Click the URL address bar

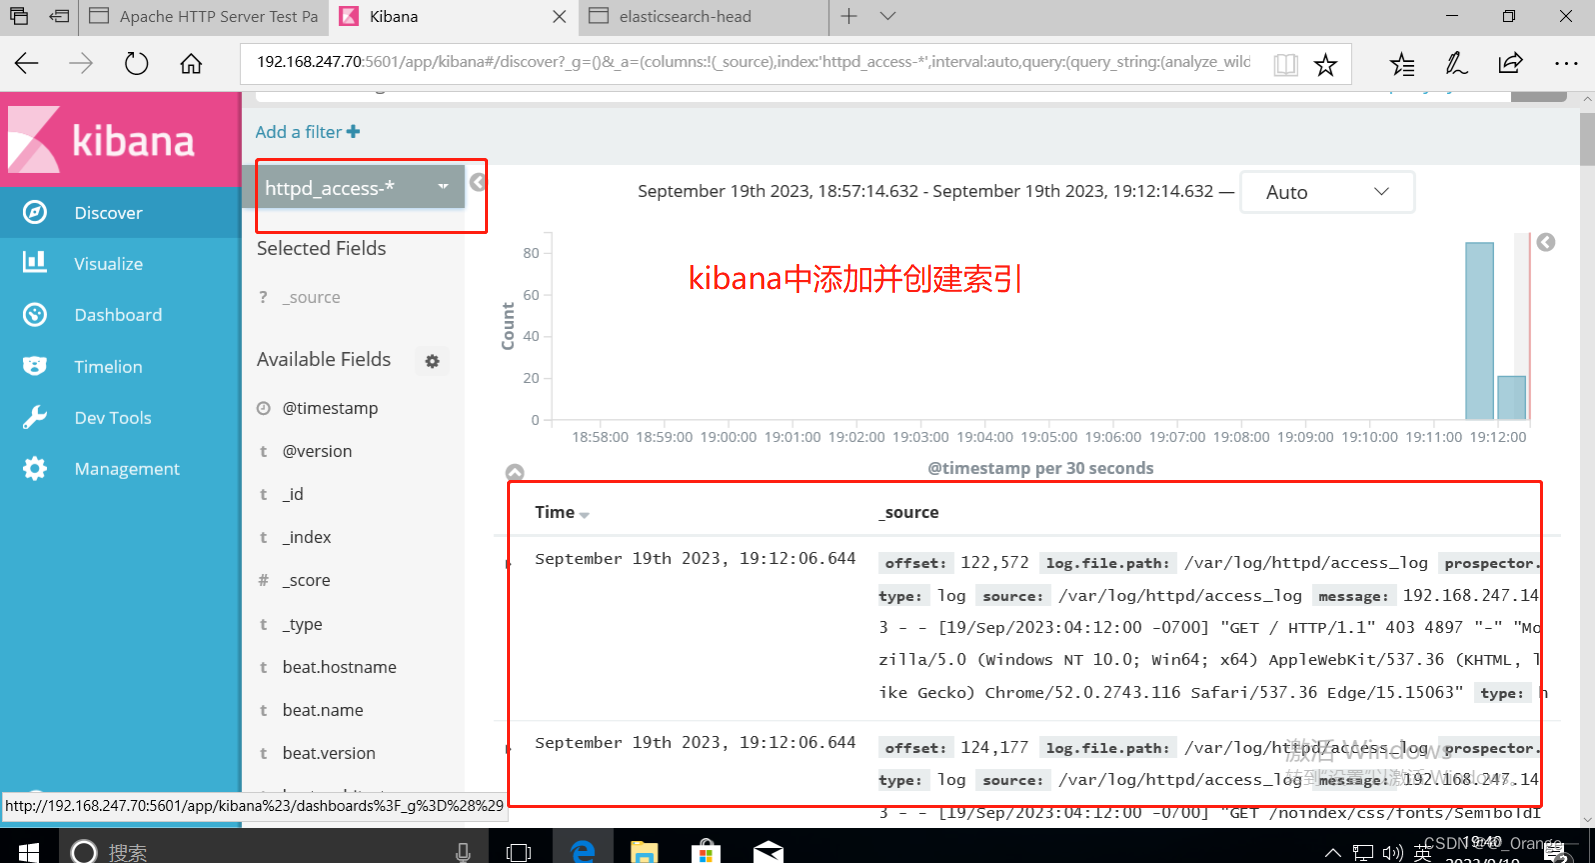(753, 62)
